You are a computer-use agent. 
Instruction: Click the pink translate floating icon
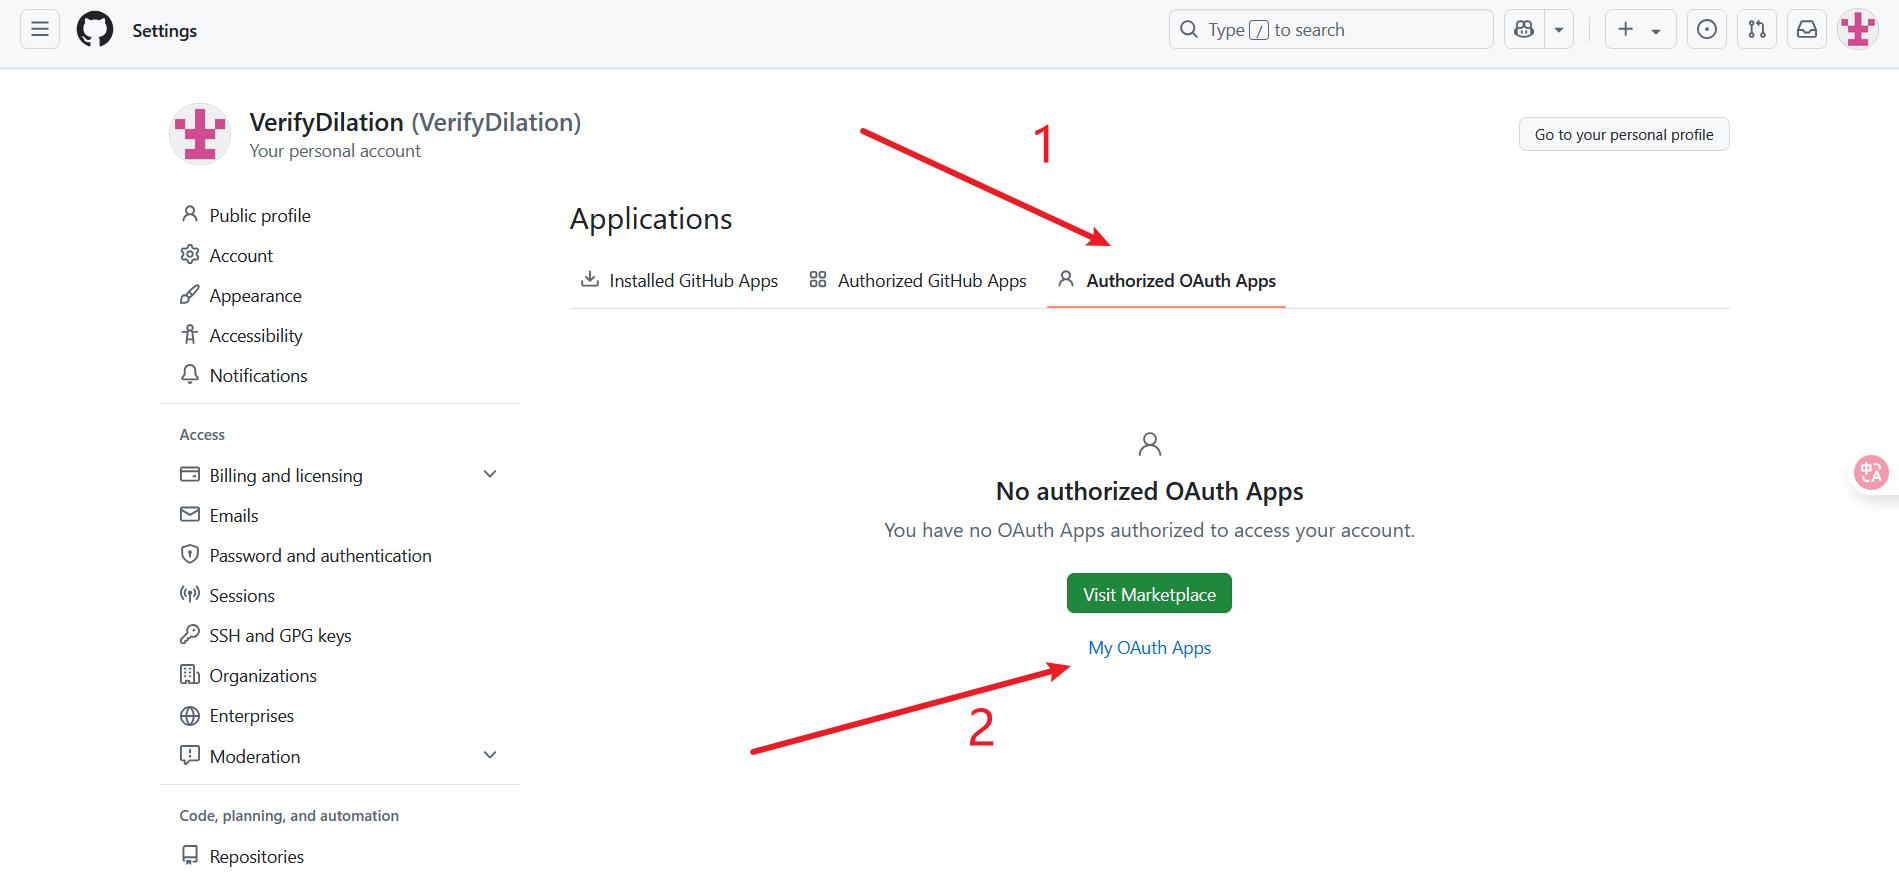pos(1870,472)
